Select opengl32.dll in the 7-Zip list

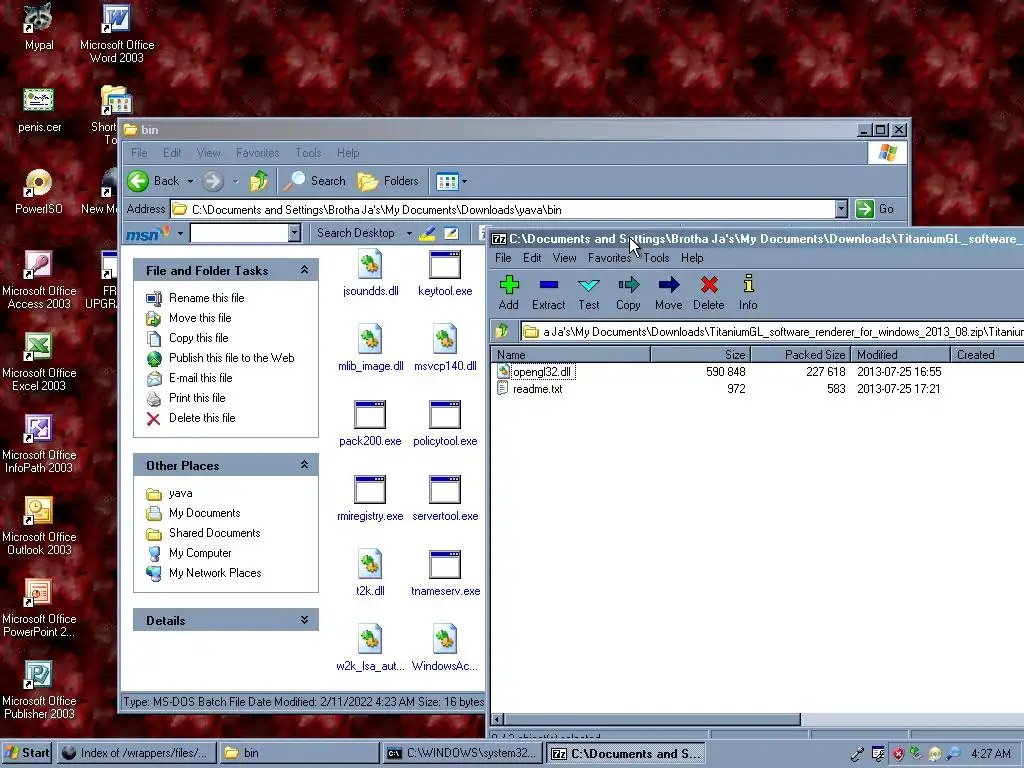tap(541, 372)
